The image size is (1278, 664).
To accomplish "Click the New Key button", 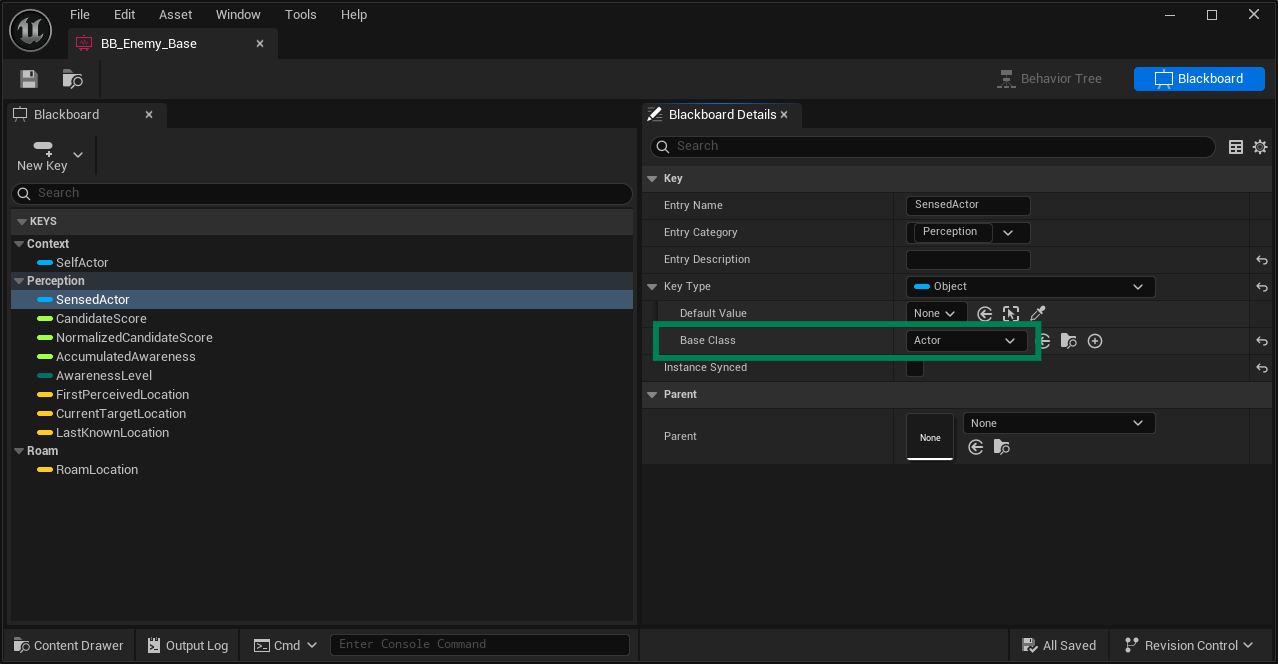I will [43, 156].
